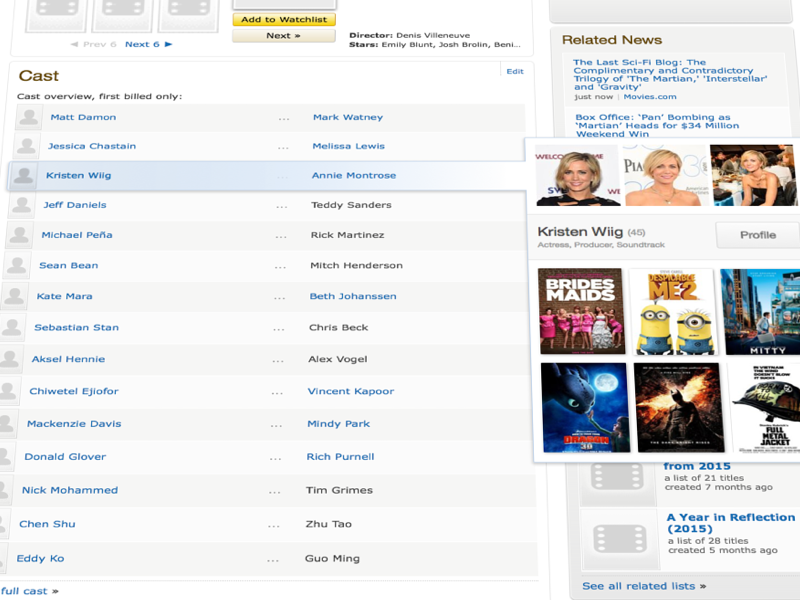The height and width of the screenshot is (600, 800).
Task: Open the Vincent Kapoor character page
Action: [x=351, y=391]
